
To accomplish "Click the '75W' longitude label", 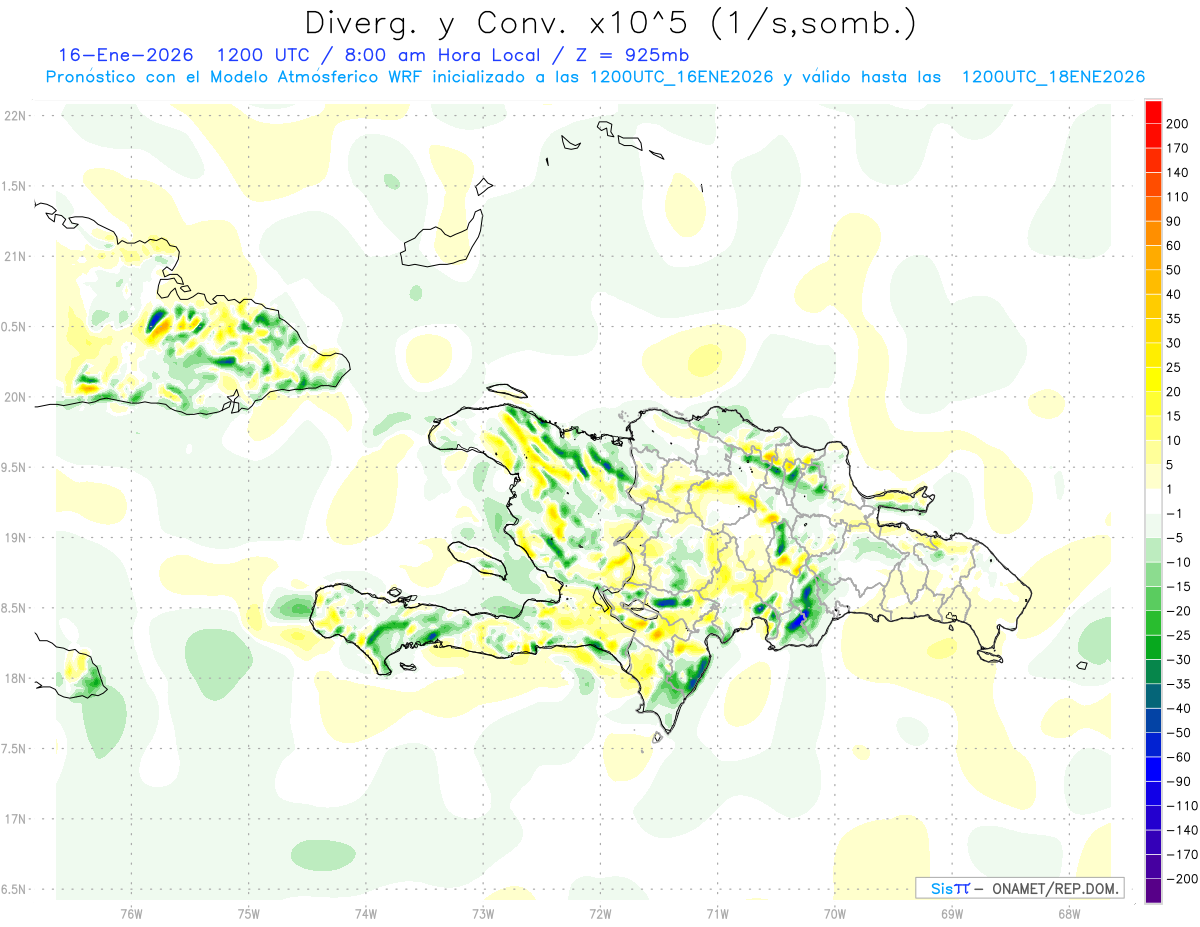I will [249, 914].
